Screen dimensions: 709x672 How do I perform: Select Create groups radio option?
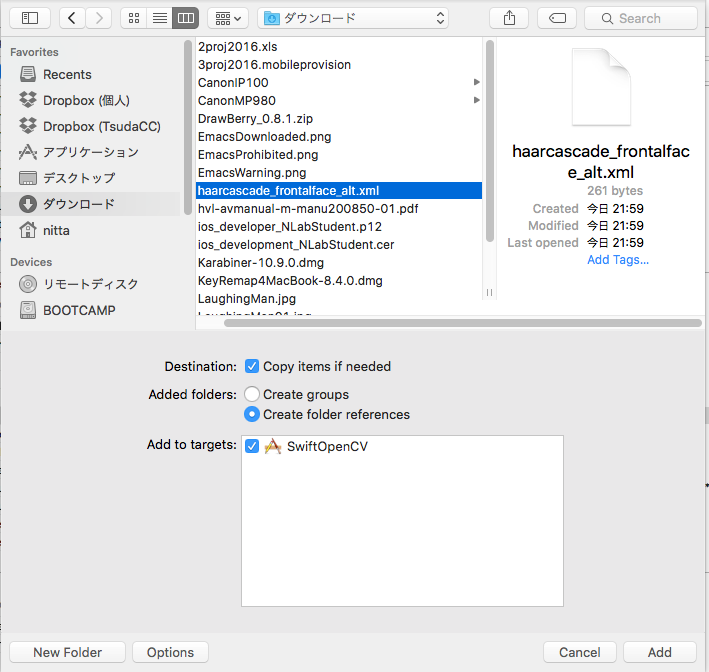[x=252, y=394]
